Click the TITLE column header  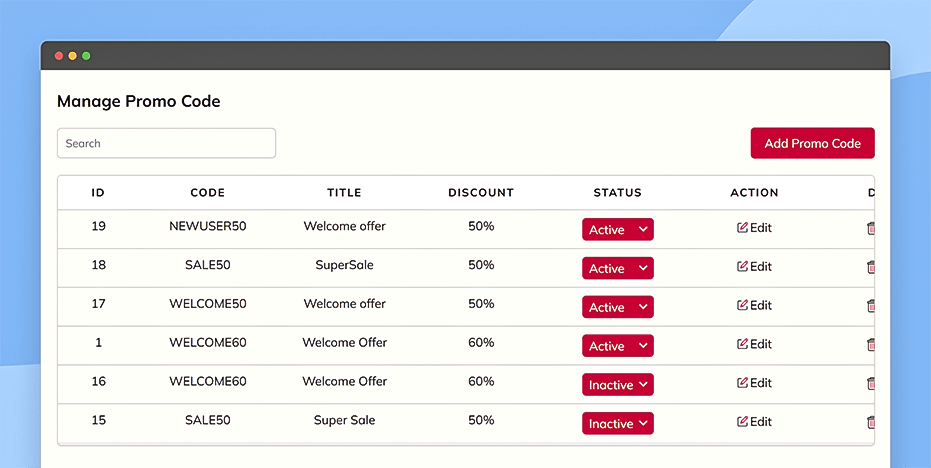pos(344,192)
